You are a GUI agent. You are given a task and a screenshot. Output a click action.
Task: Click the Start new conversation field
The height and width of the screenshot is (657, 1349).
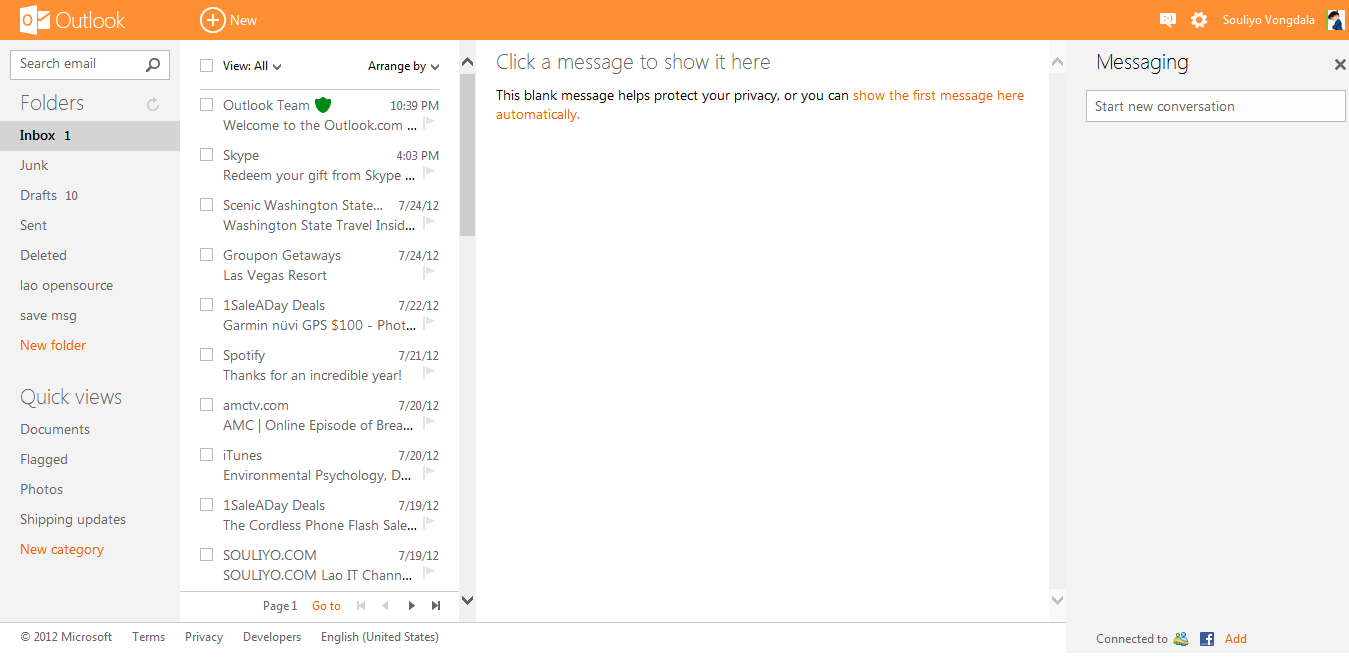point(1215,106)
